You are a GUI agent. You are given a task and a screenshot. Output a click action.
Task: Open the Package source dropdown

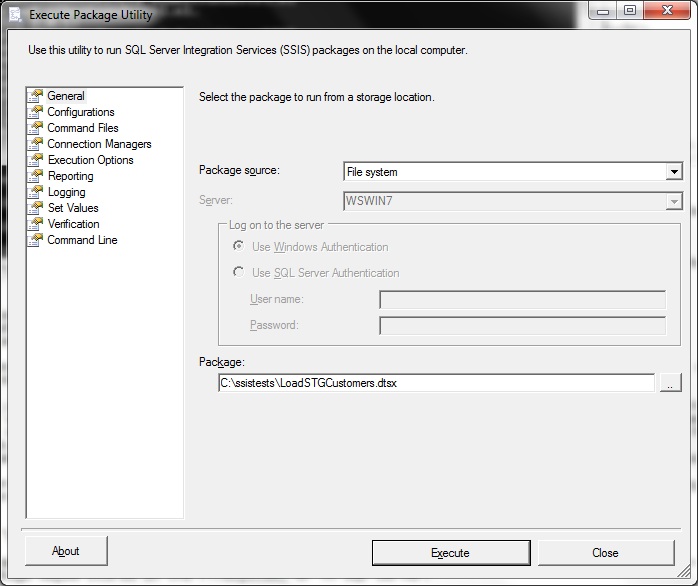pos(673,172)
